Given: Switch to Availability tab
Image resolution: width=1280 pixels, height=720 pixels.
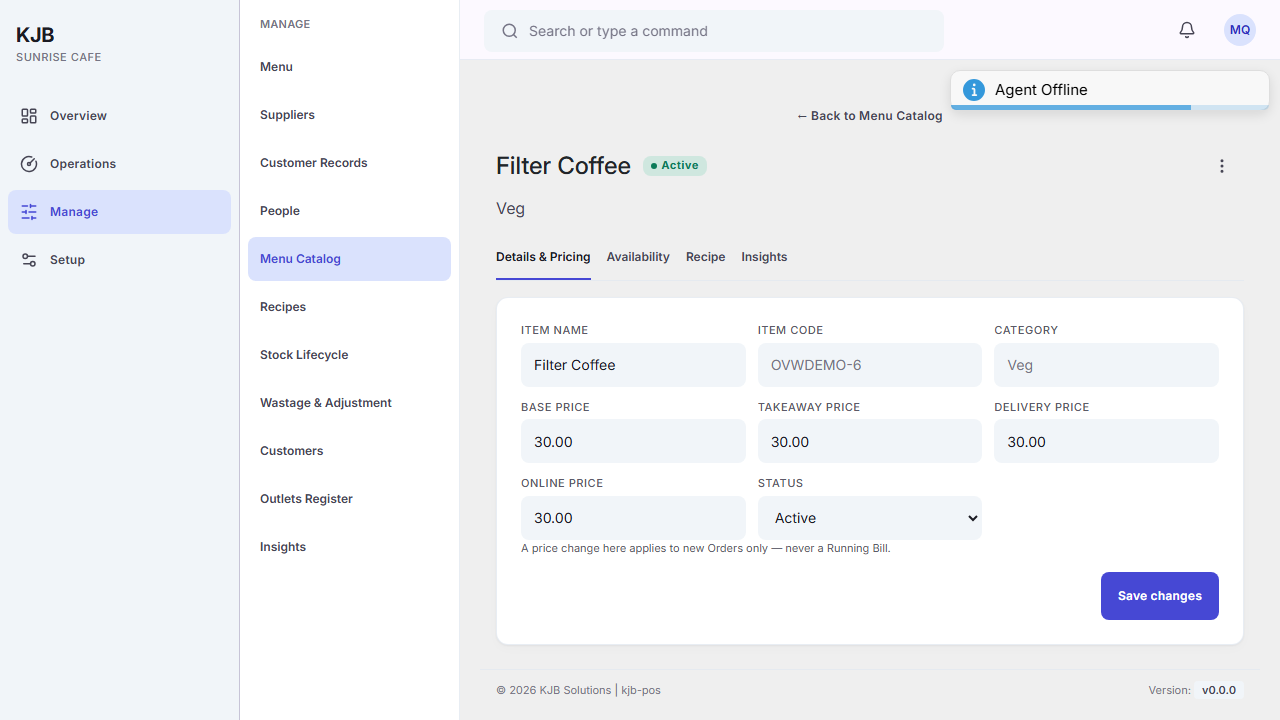Looking at the screenshot, I should 638,257.
